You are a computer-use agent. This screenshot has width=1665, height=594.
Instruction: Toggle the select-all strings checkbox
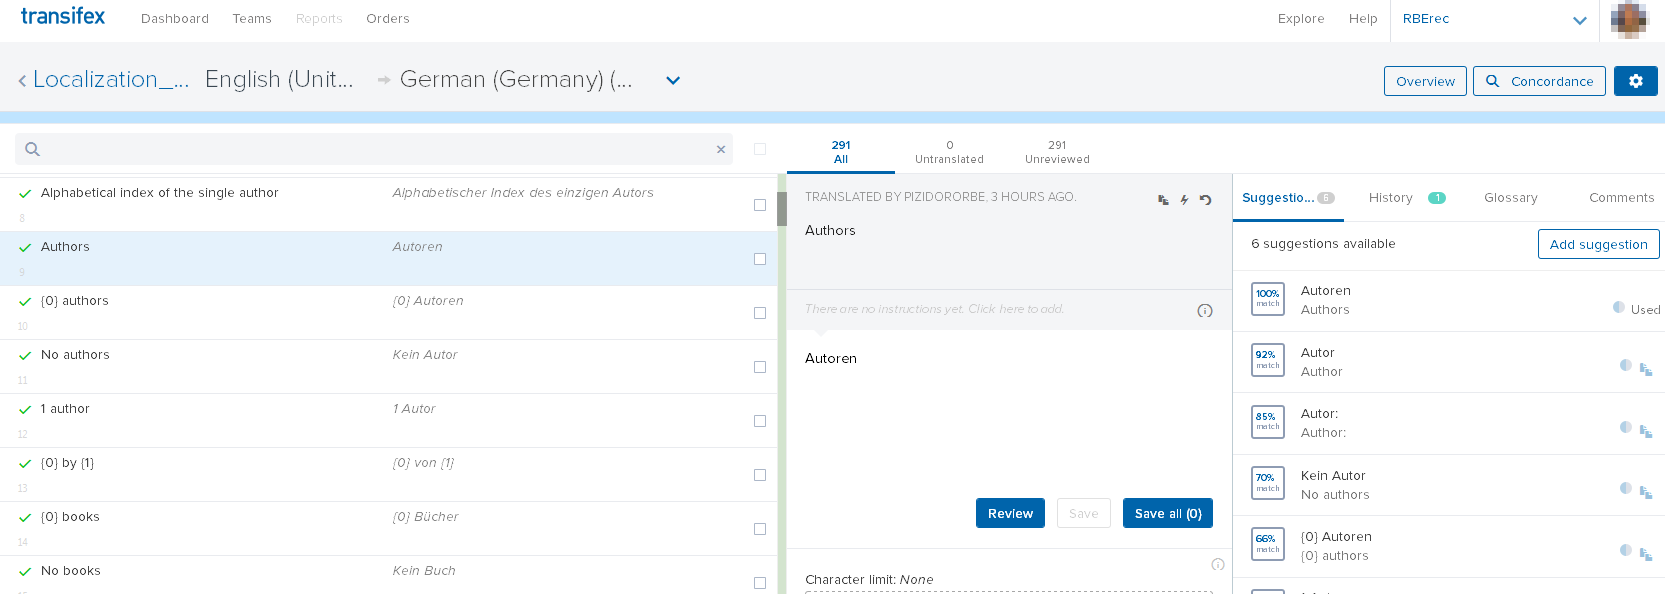(x=760, y=149)
